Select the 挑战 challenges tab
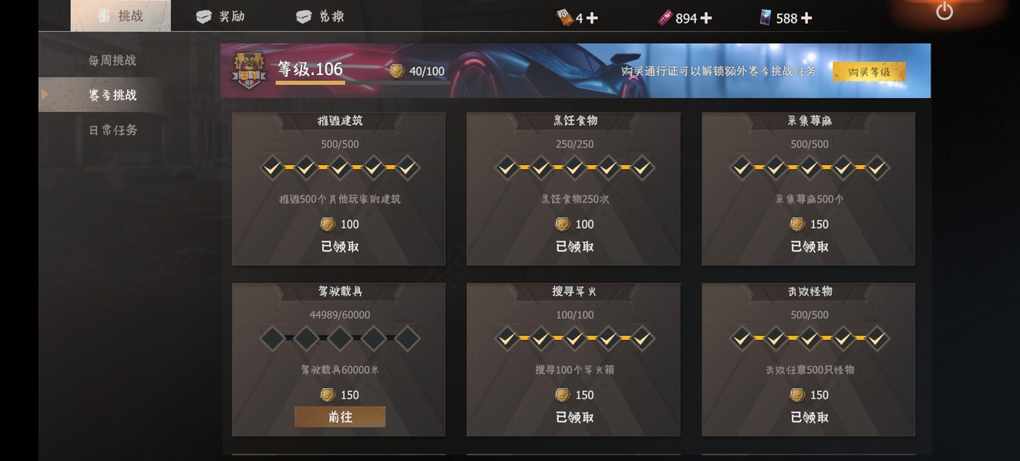The image size is (1020, 461). tap(121, 16)
